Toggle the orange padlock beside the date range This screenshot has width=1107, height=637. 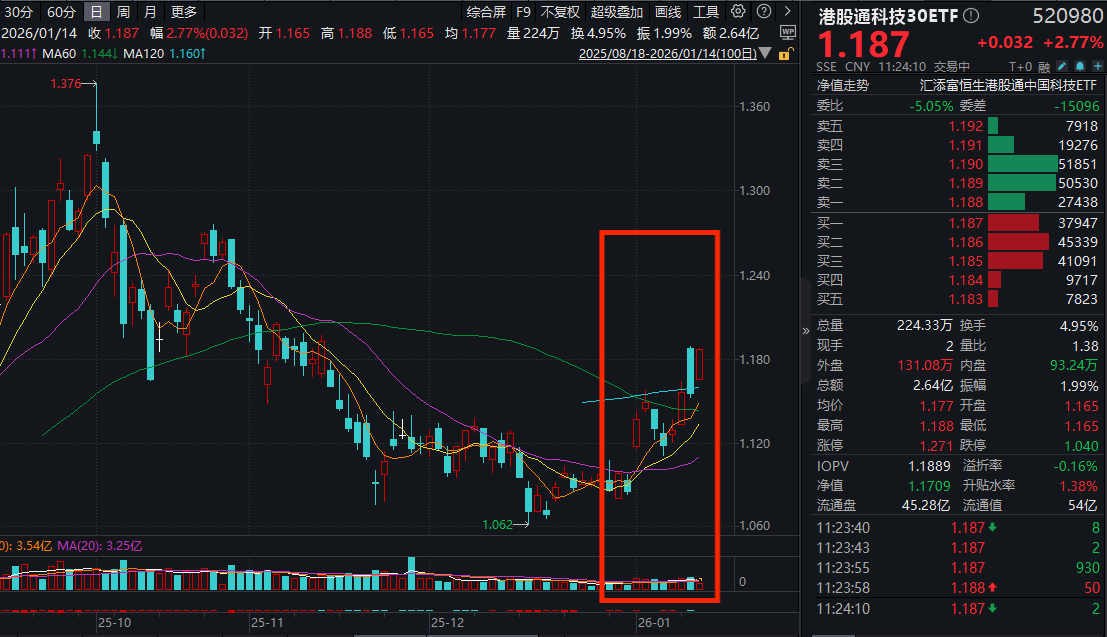click(x=786, y=54)
